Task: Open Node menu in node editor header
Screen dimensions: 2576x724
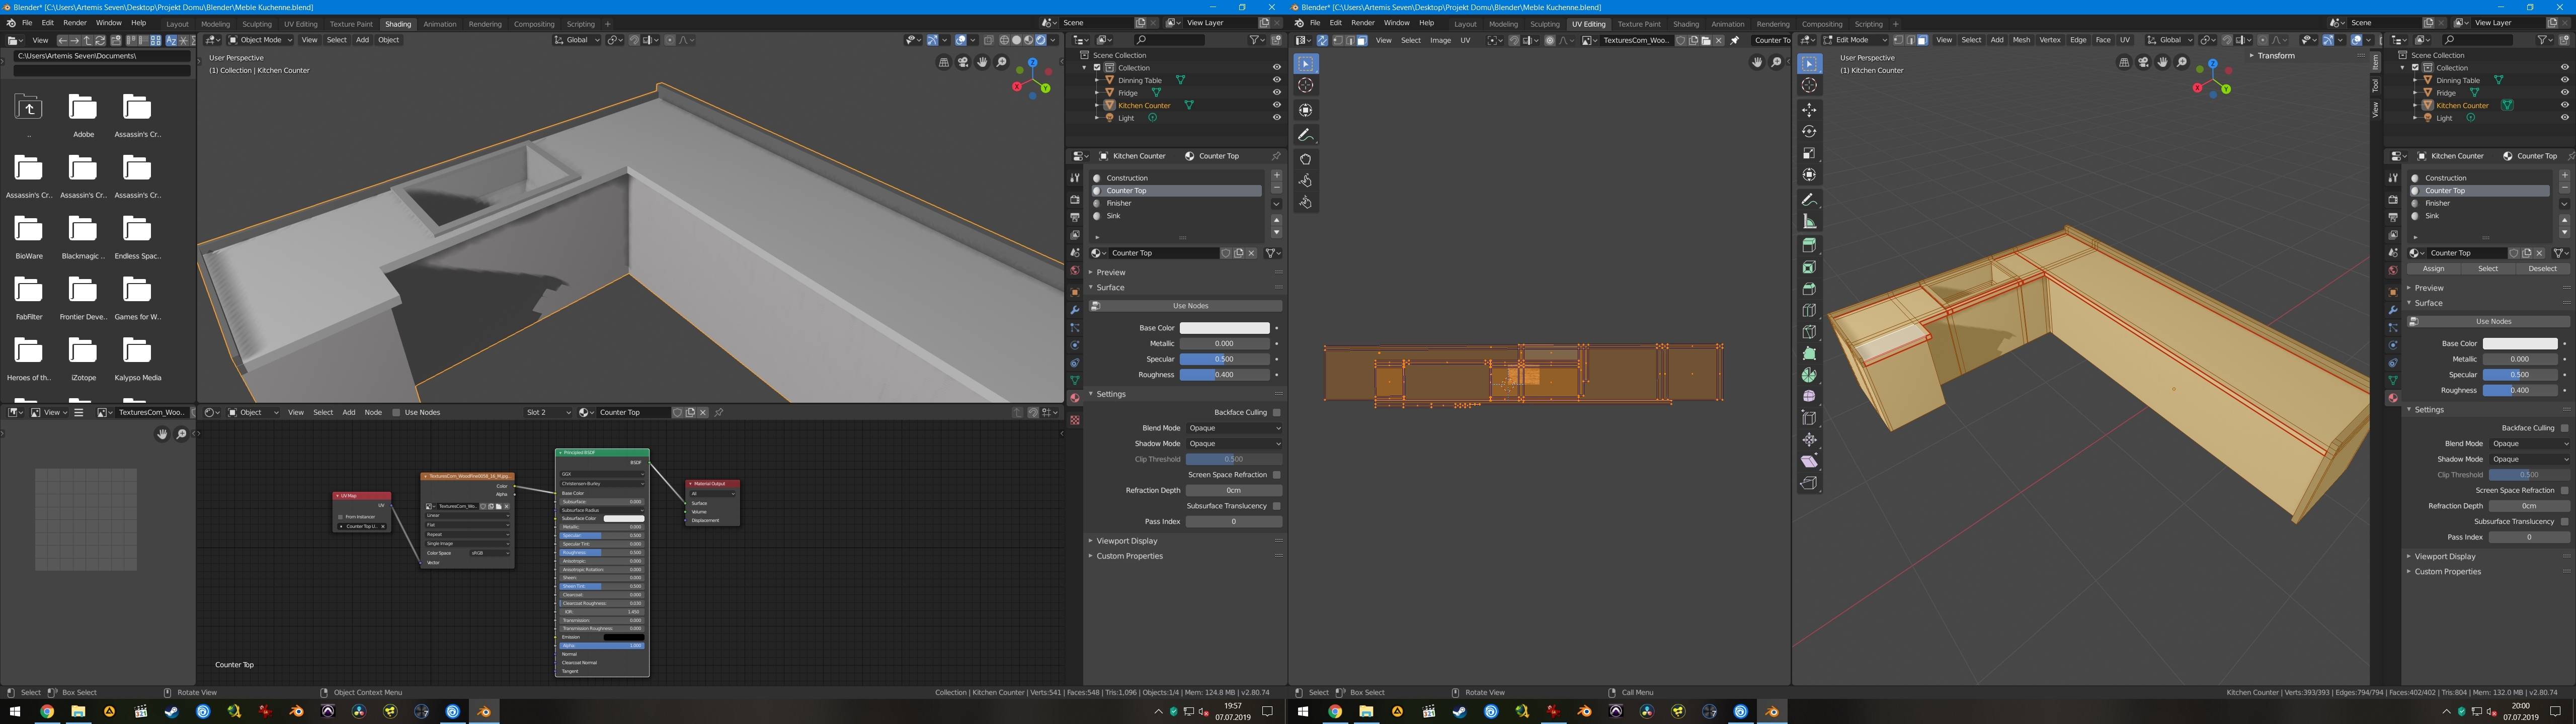Action: pos(373,412)
